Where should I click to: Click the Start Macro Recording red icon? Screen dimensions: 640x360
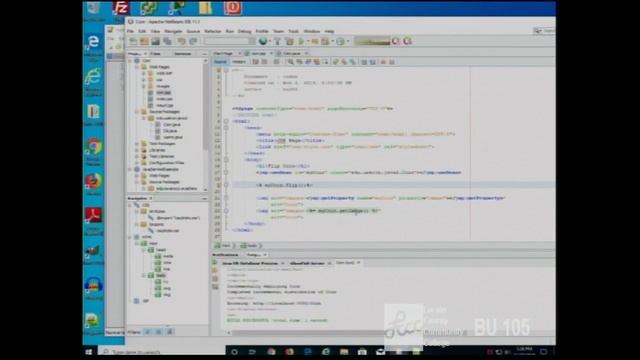coord(383,62)
